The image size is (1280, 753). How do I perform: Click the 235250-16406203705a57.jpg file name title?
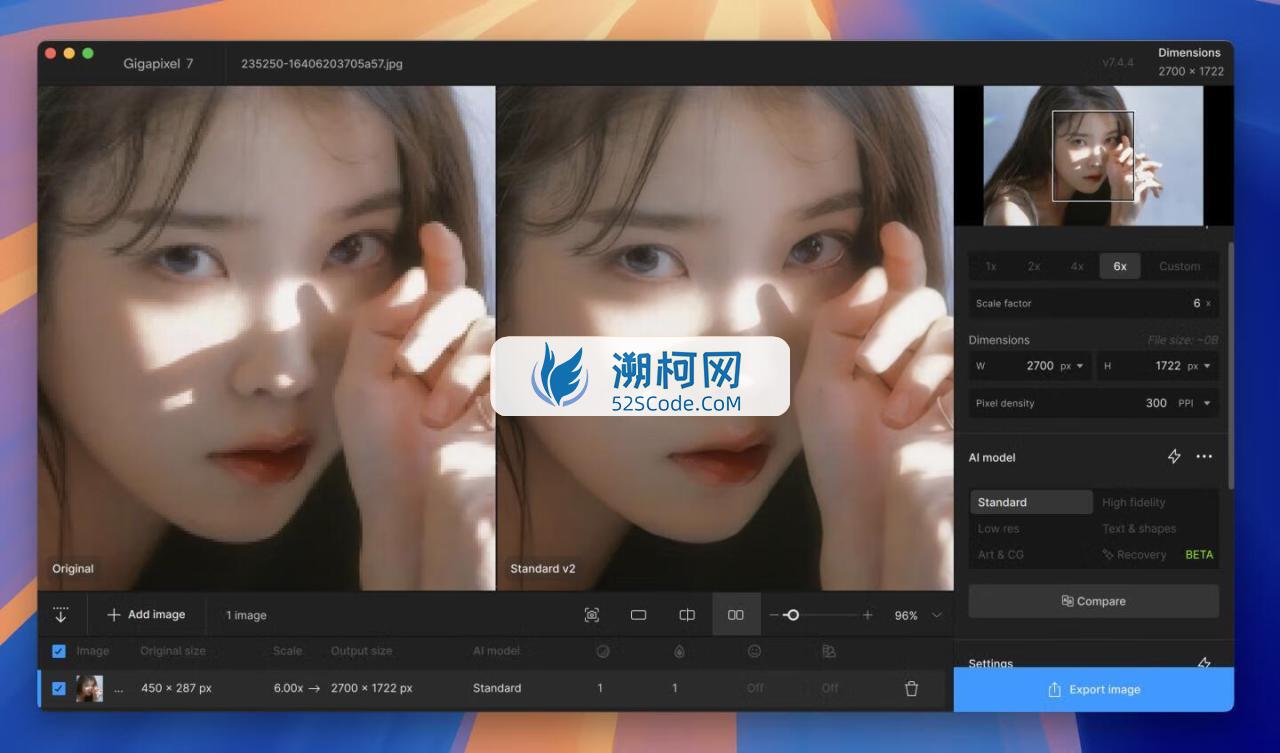click(x=322, y=63)
